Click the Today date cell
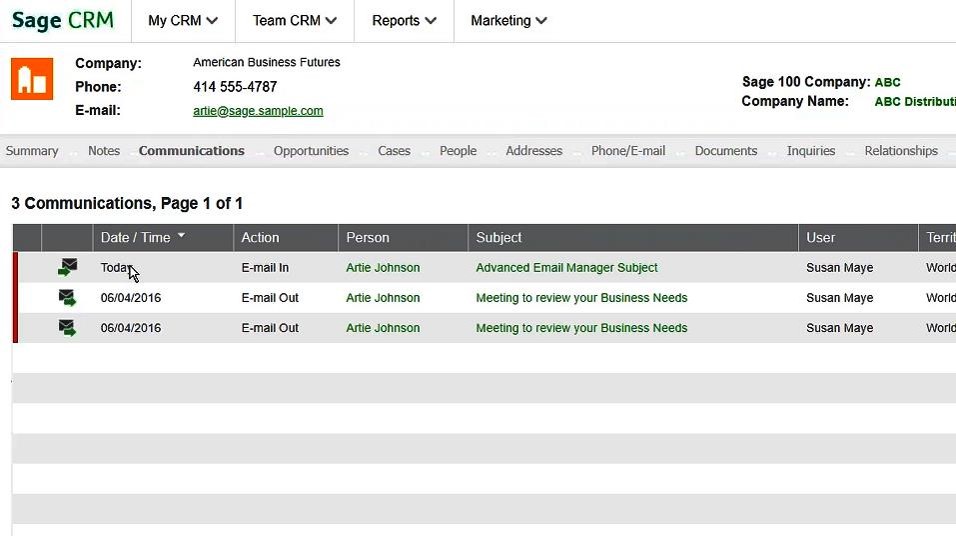 tap(116, 267)
